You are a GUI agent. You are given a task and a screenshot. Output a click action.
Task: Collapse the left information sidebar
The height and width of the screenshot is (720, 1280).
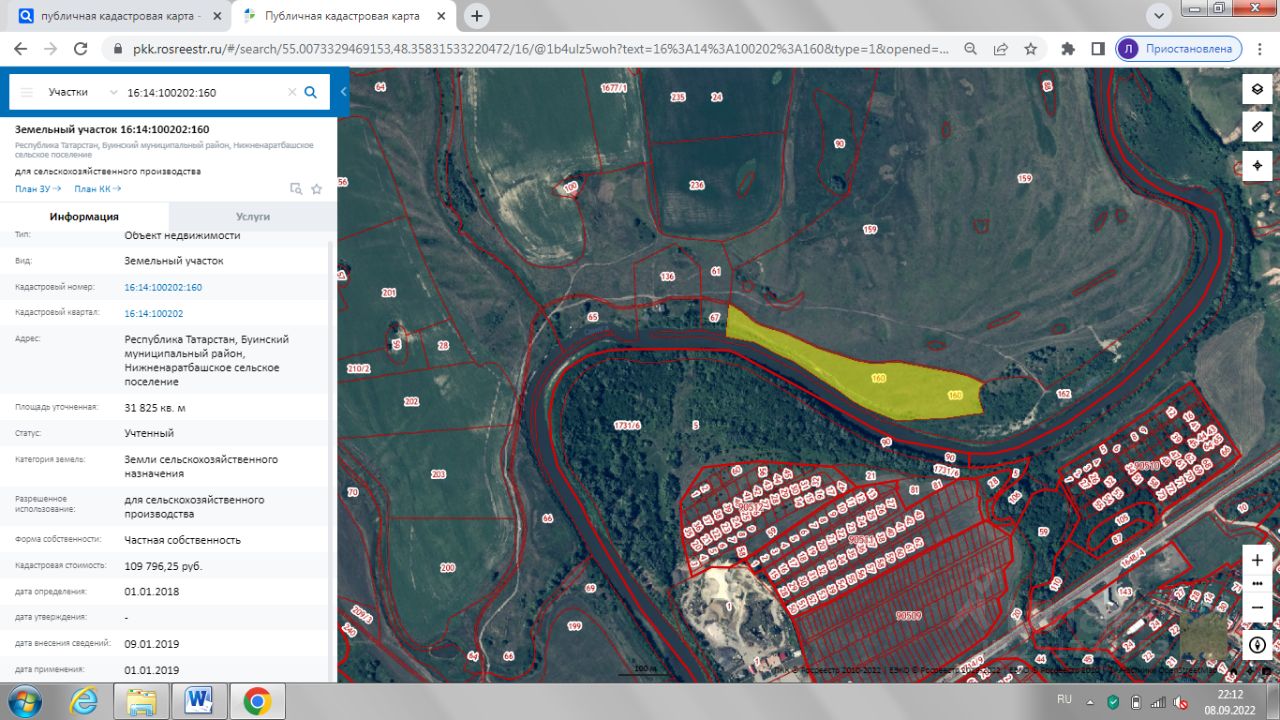click(343, 92)
